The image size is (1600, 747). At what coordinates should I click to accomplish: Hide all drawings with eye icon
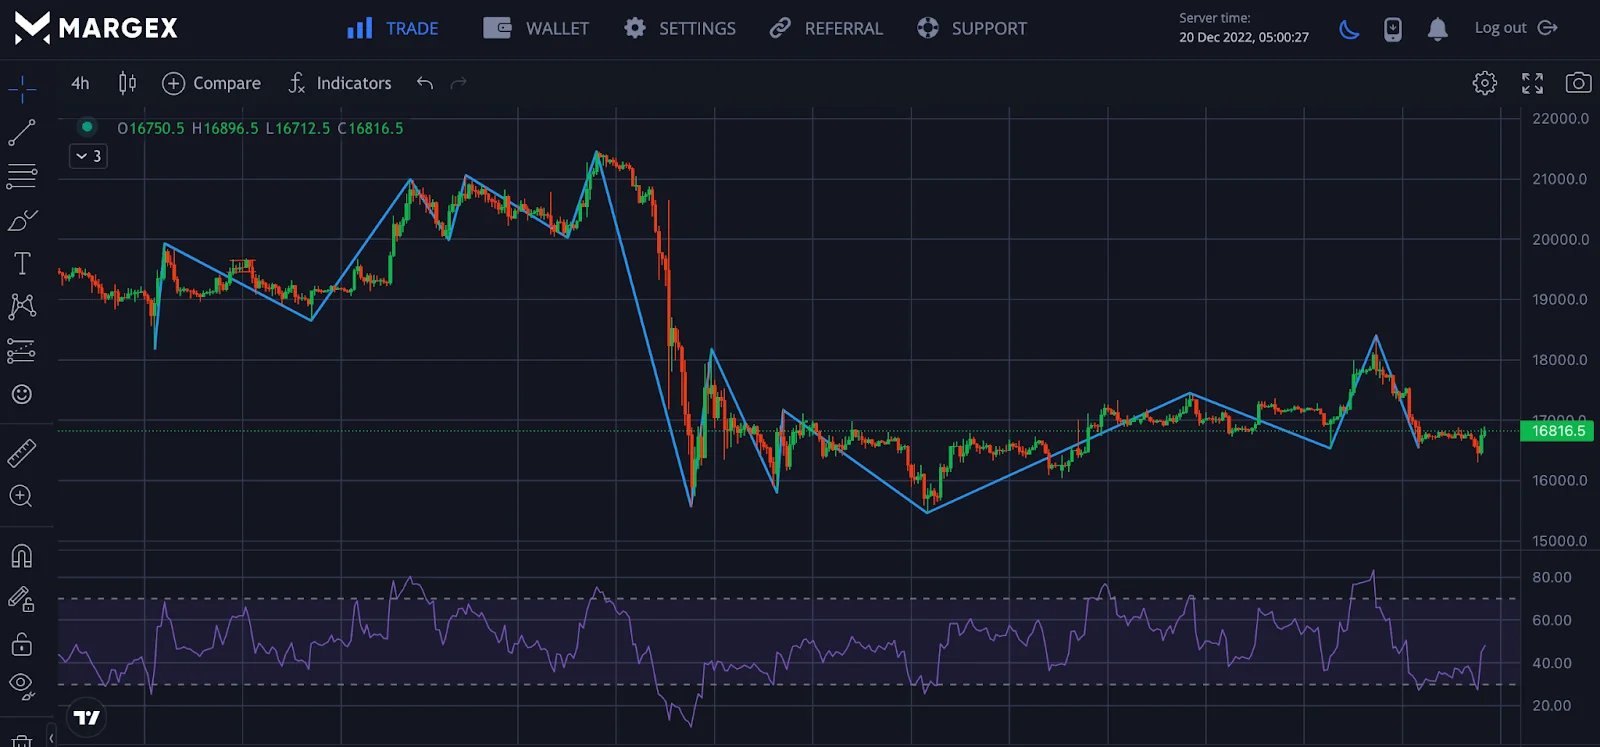pos(22,685)
